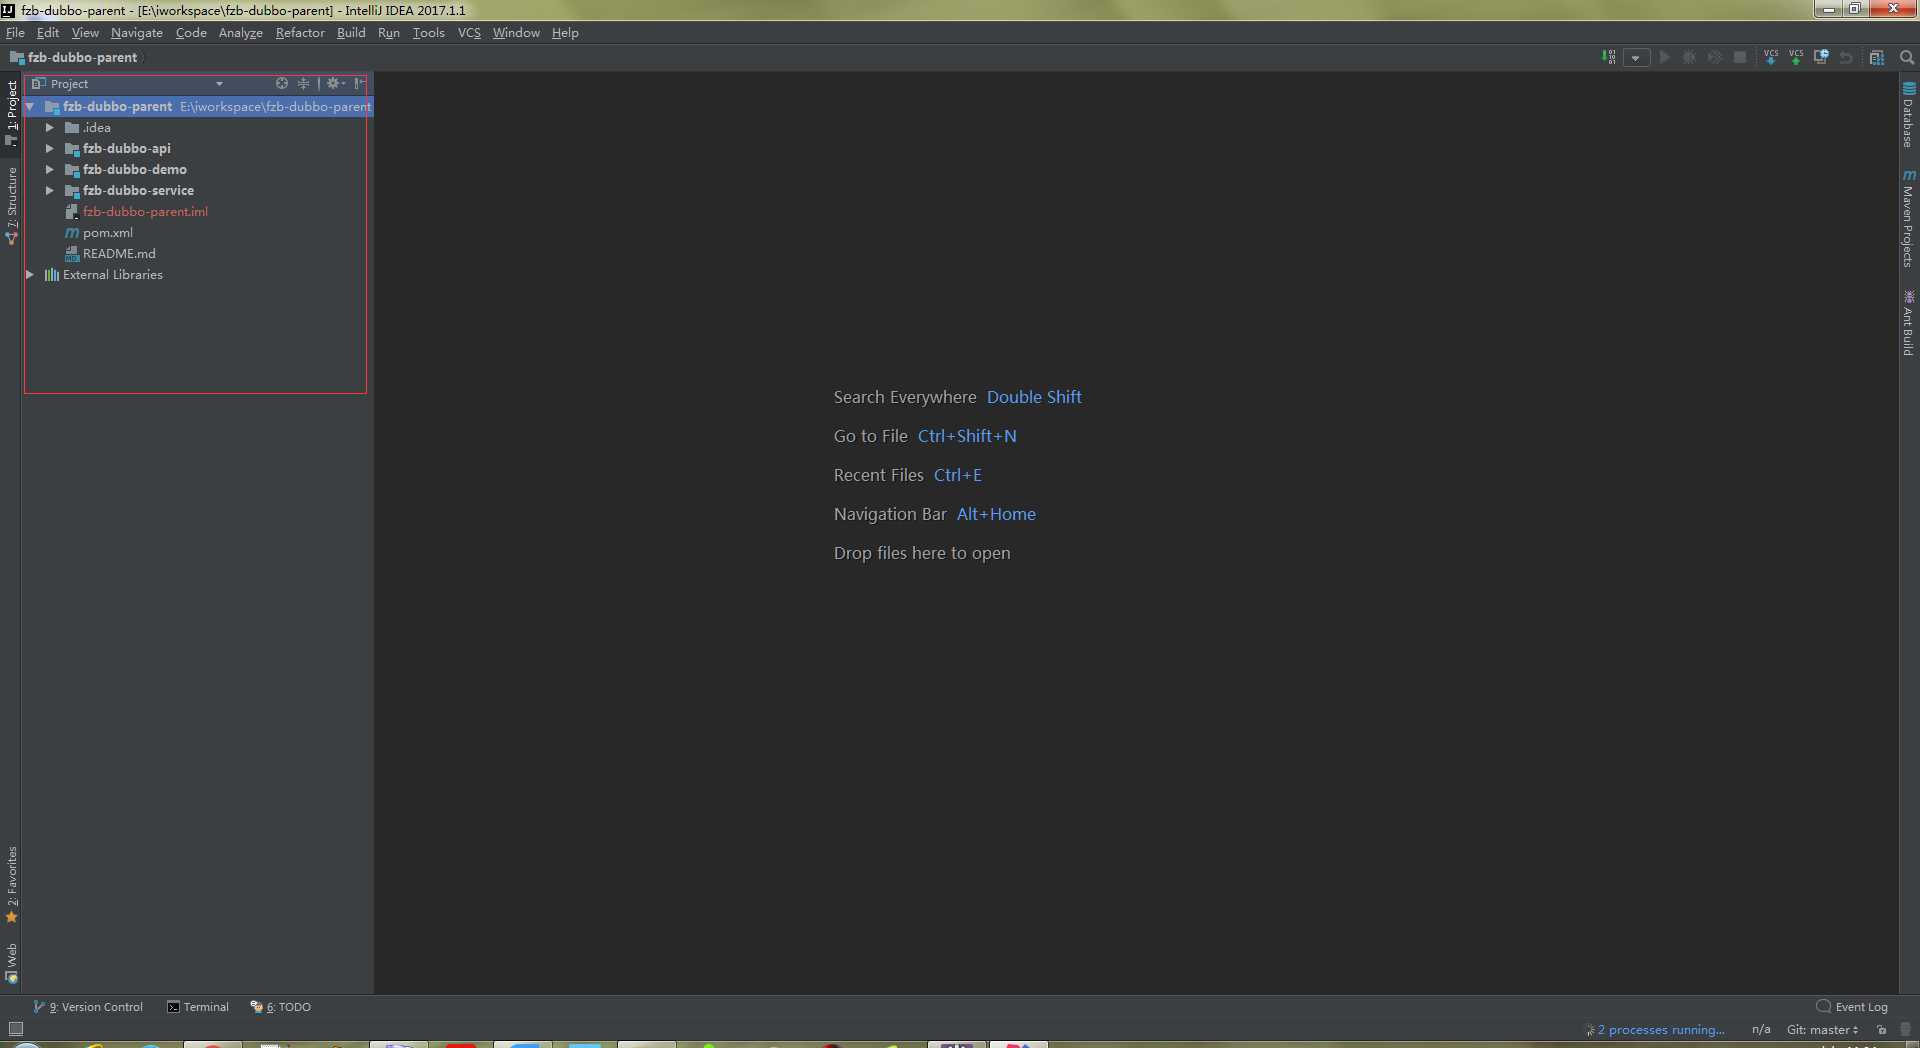Open the Window menu
This screenshot has width=1920, height=1048.
click(x=516, y=32)
